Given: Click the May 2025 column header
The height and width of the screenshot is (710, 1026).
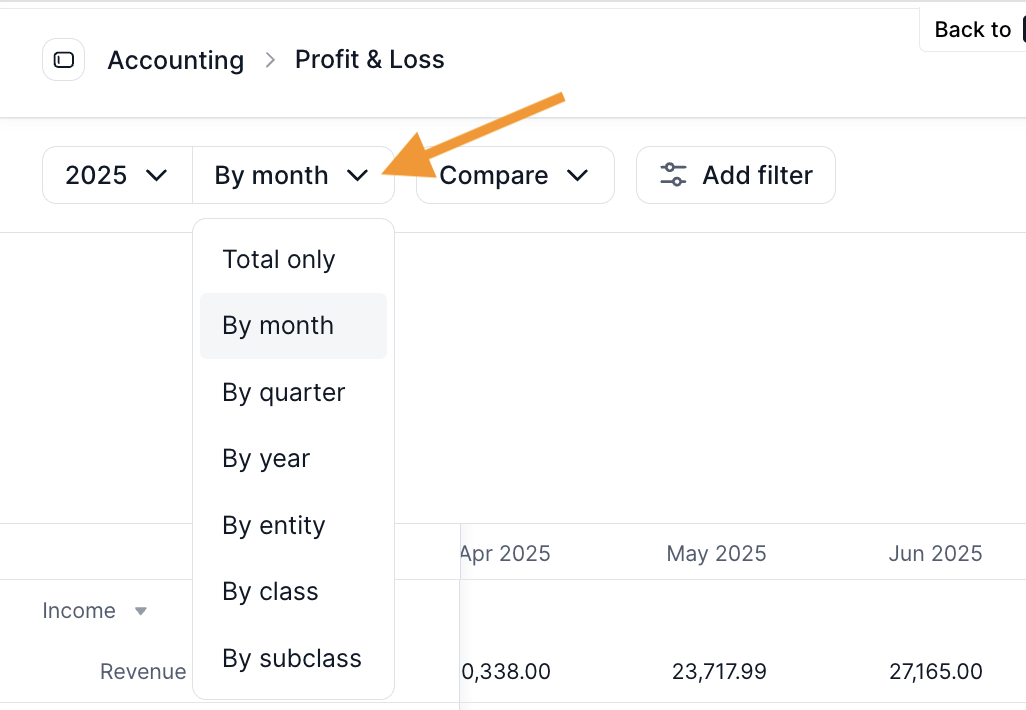Looking at the screenshot, I should pos(716,553).
